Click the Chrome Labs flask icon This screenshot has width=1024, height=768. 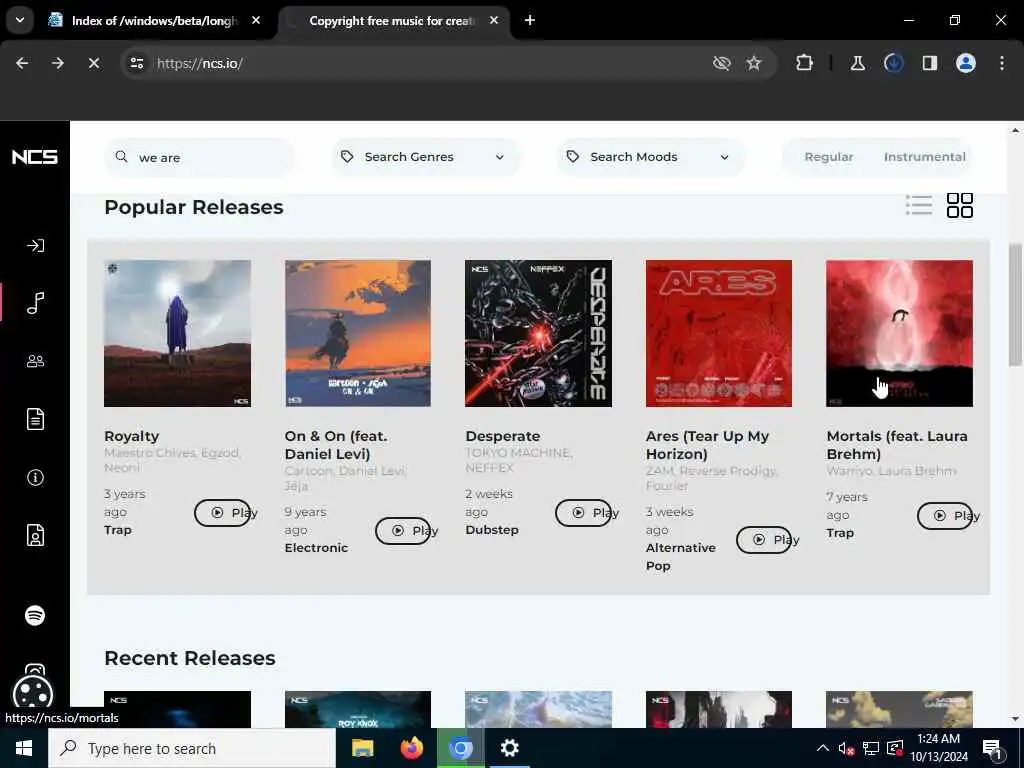point(857,63)
